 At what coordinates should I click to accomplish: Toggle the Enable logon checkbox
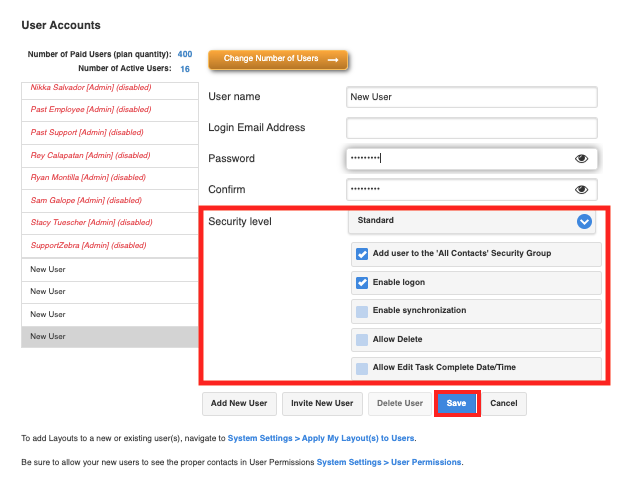click(362, 283)
